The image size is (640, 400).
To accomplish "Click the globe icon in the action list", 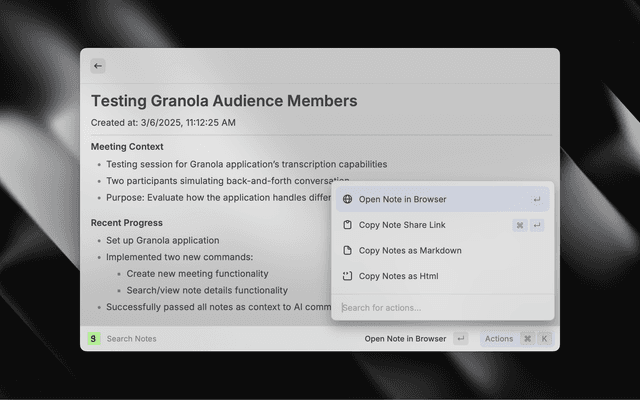I will pos(347,200).
